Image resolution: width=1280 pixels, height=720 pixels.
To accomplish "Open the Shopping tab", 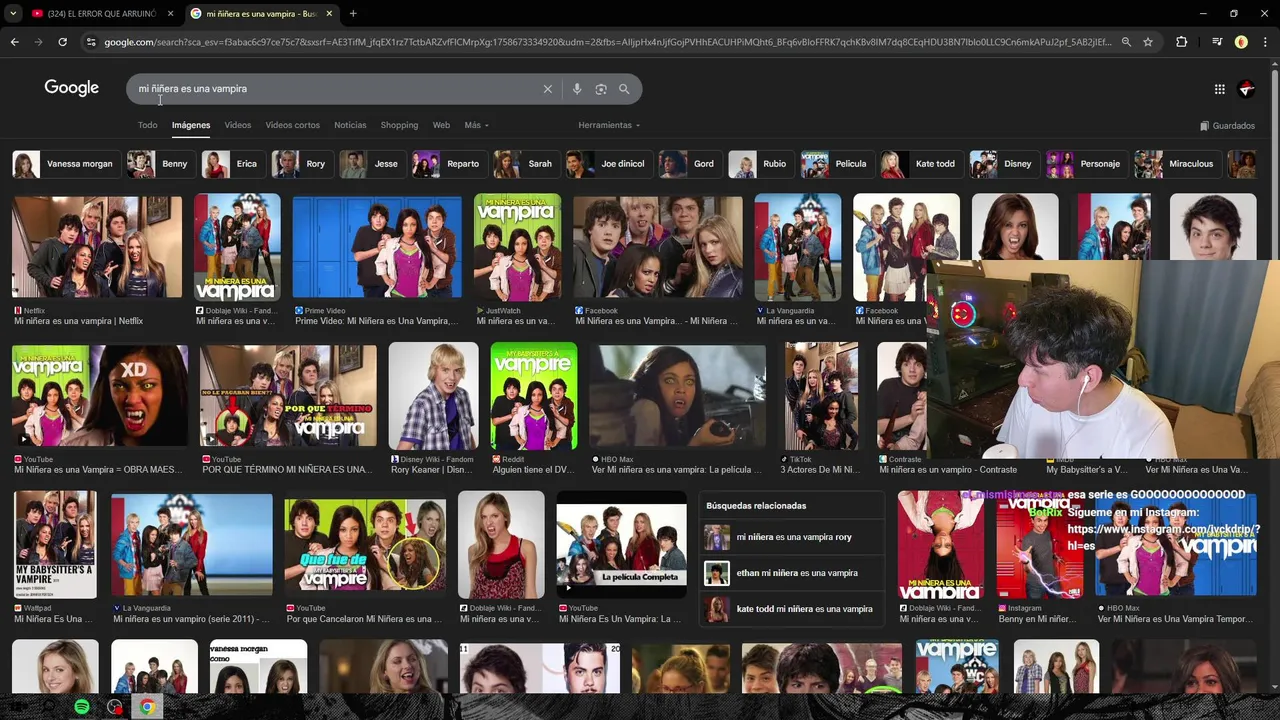I will point(399,125).
